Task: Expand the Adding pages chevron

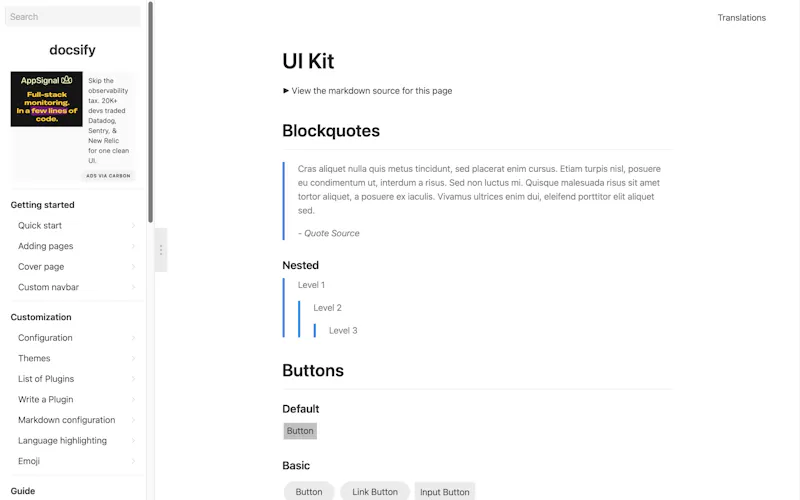Action: point(133,246)
